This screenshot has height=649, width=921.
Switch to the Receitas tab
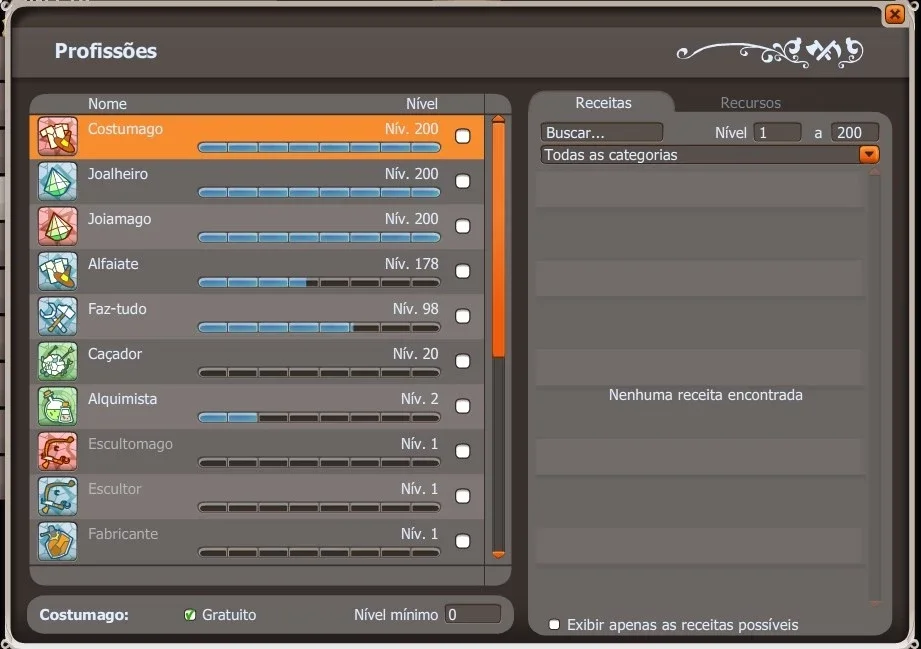[x=603, y=103]
